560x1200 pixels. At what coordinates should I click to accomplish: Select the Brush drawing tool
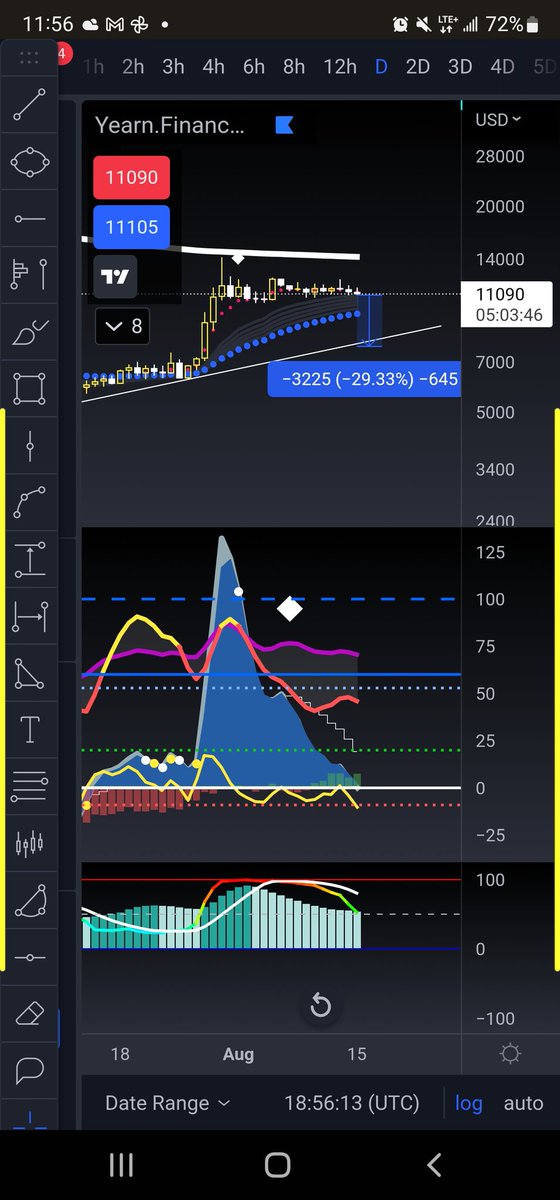pos(30,331)
